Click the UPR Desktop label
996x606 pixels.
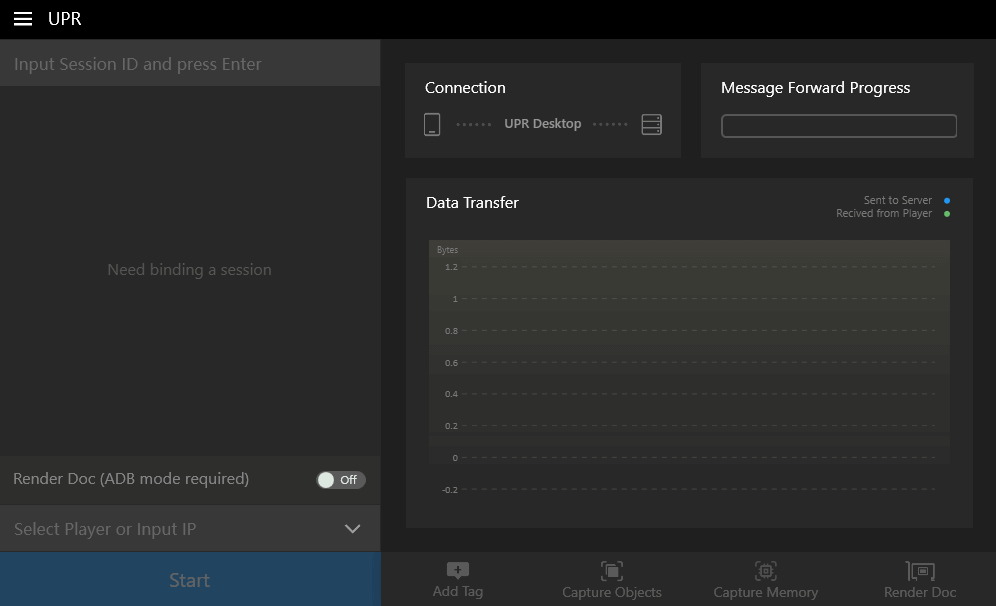(542, 124)
